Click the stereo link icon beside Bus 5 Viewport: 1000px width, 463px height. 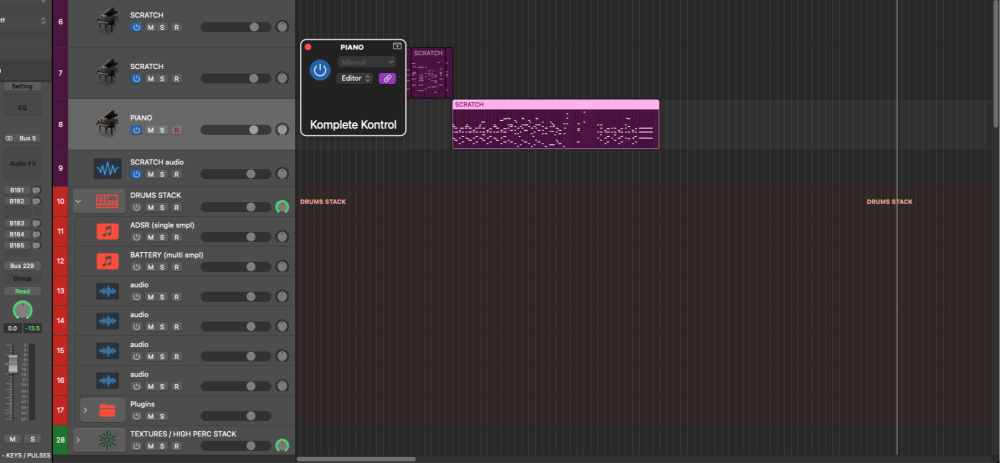click(x=9, y=138)
